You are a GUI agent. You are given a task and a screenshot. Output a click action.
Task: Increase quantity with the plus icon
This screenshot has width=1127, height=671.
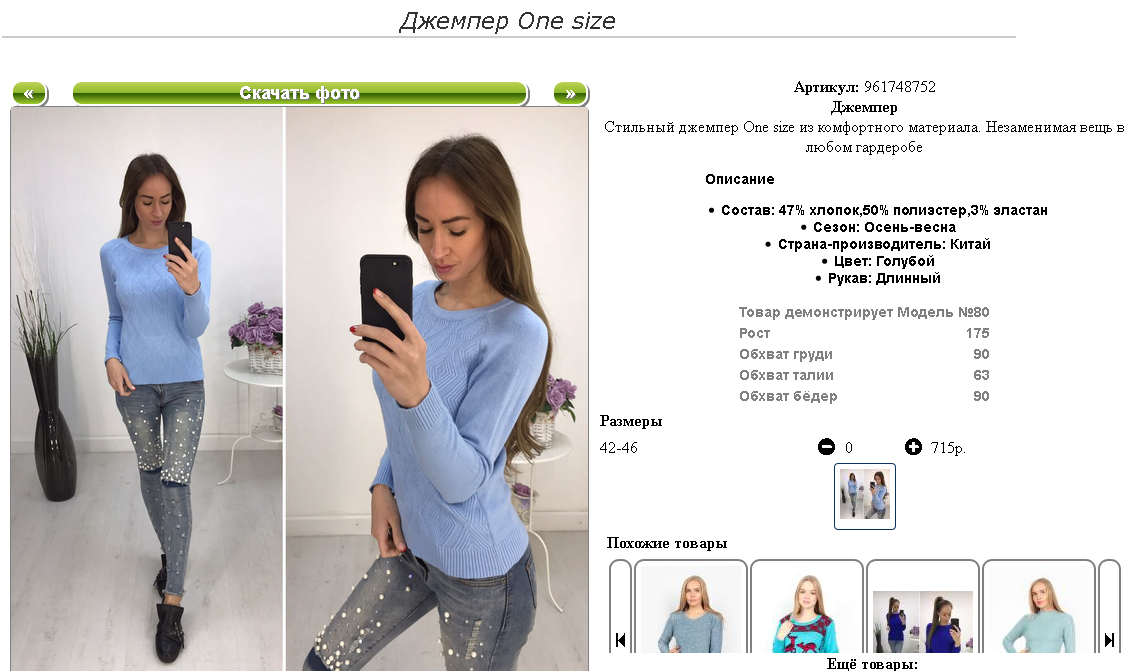click(913, 447)
